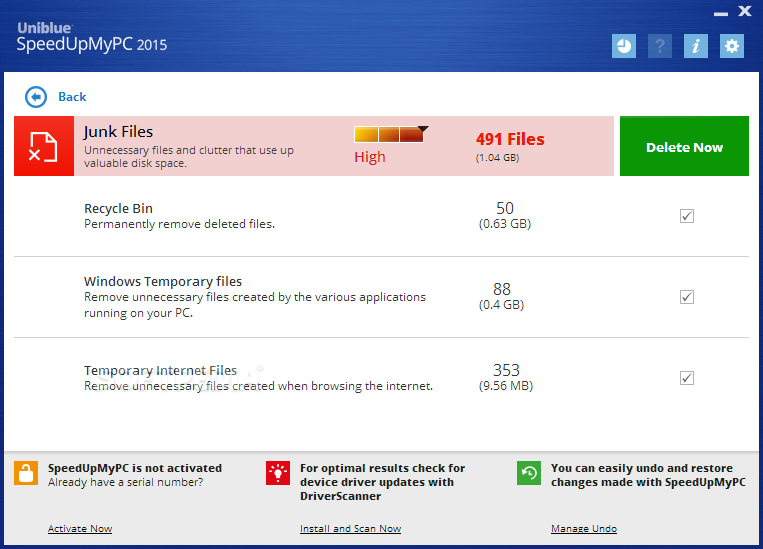Click the High severity level meter
Screen dimensions: 763x549
391,134
